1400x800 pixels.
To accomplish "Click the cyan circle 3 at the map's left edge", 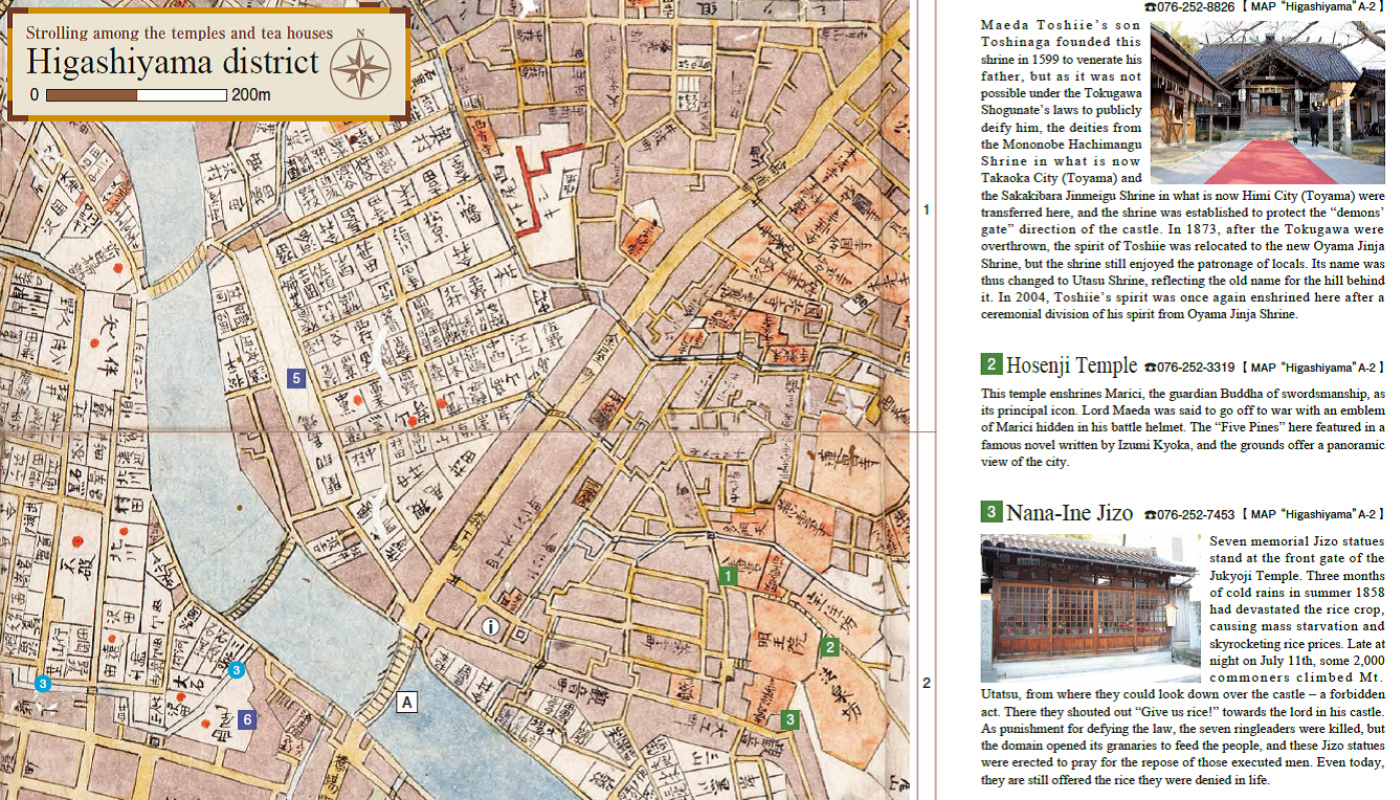I will pyautogui.click(x=42, y=684).
